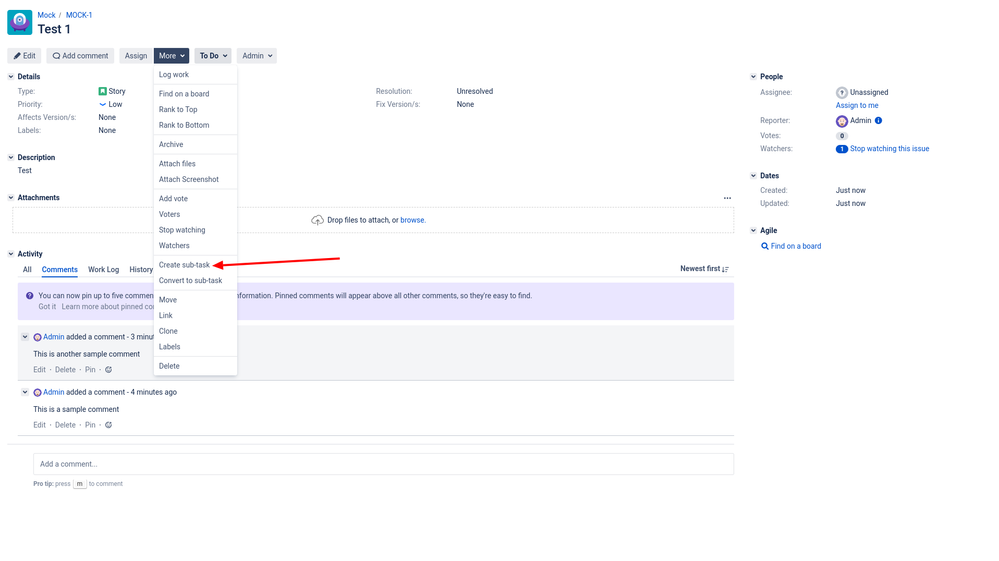The image size is (999, 561).
Task: Delete the 'This is a sample comment' comment
Action: (x=65, y=425)
